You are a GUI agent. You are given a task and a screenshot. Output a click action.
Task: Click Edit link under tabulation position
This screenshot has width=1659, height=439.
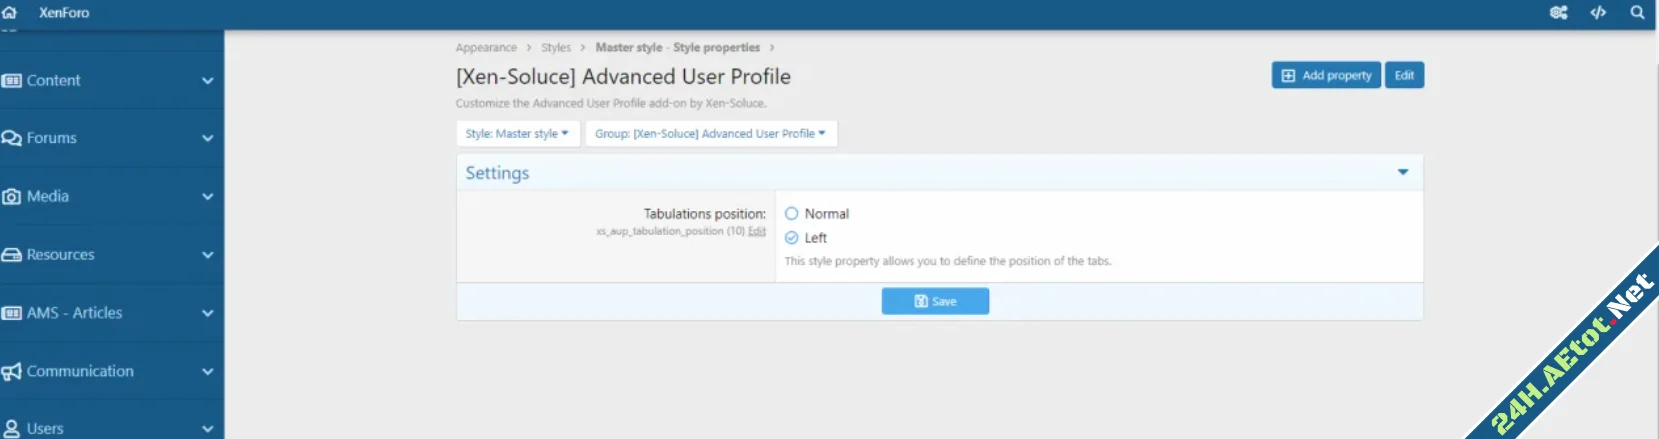click(x=757, y=231)
